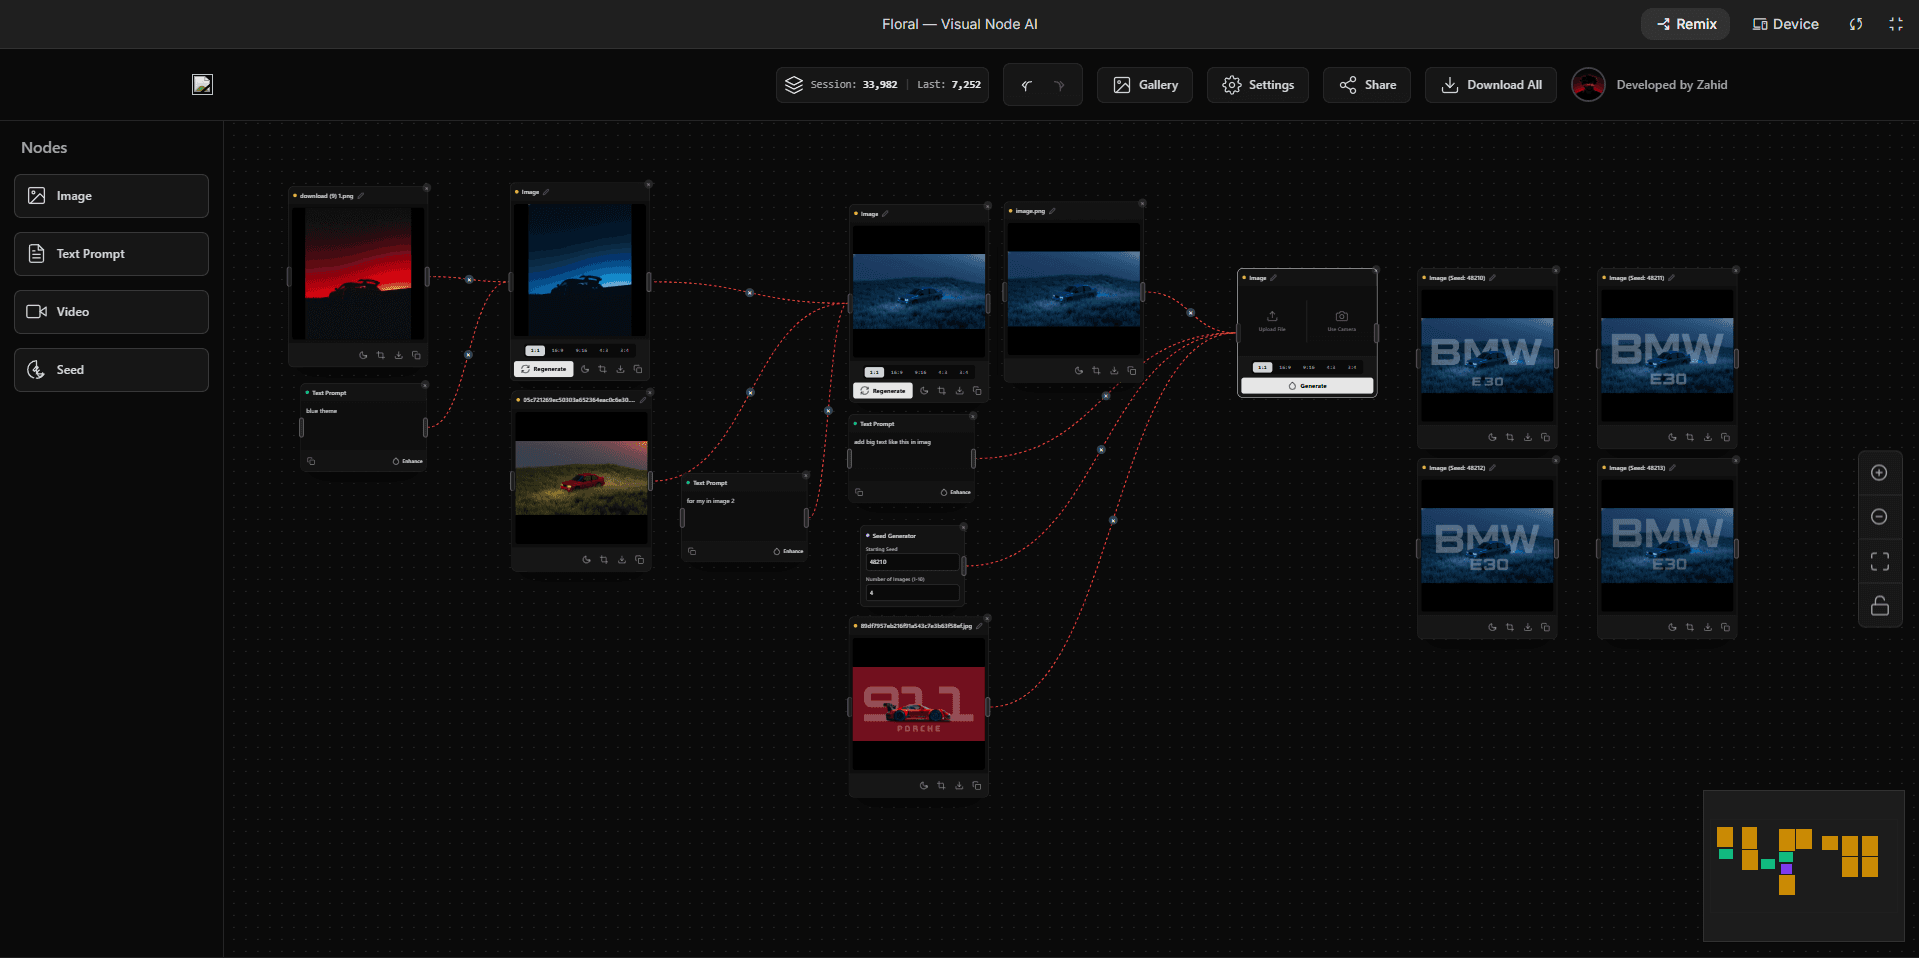Click the zoom in canvas control
The height and width of the screenshot is (958, 1919).
coord(1880,473)
